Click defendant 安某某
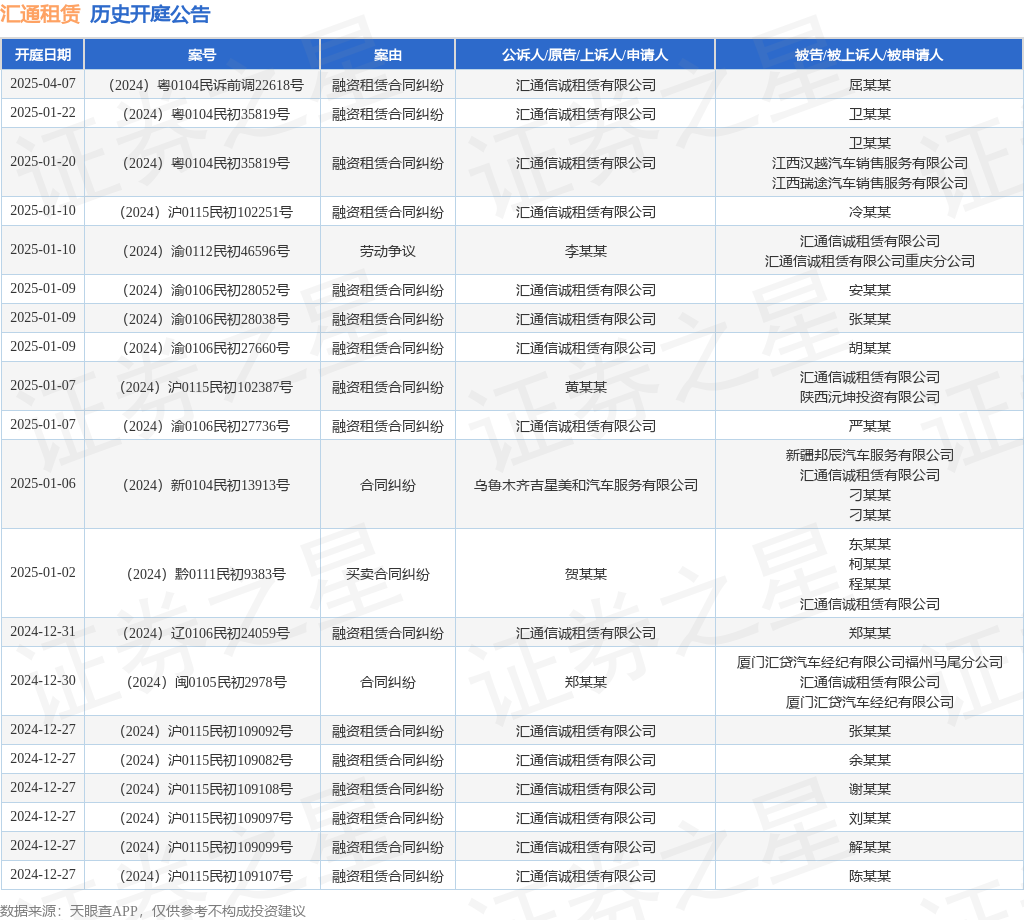The image size is (1024, 920). point(870,290)
